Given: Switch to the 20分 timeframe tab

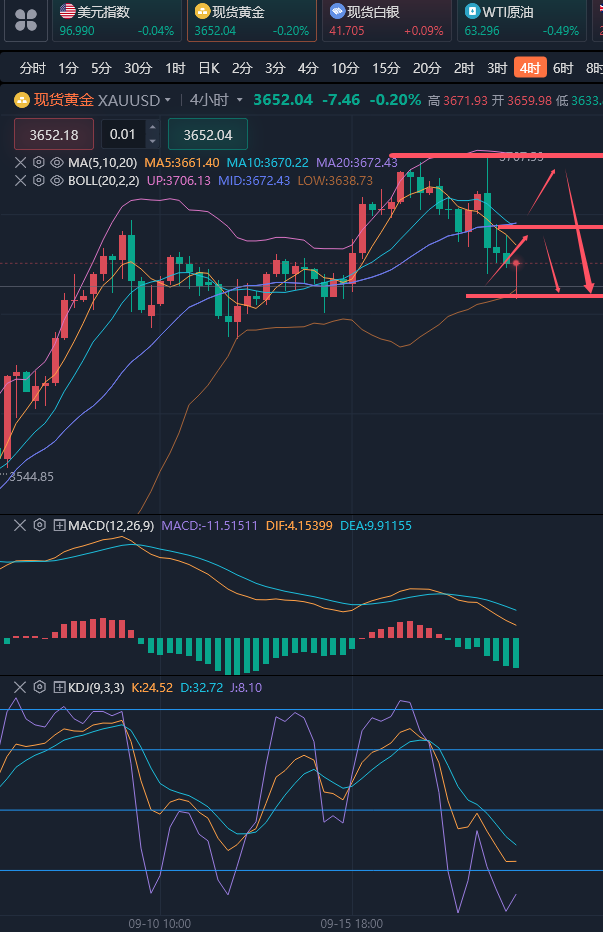Looking at the screenshot, I should (427, 68).
